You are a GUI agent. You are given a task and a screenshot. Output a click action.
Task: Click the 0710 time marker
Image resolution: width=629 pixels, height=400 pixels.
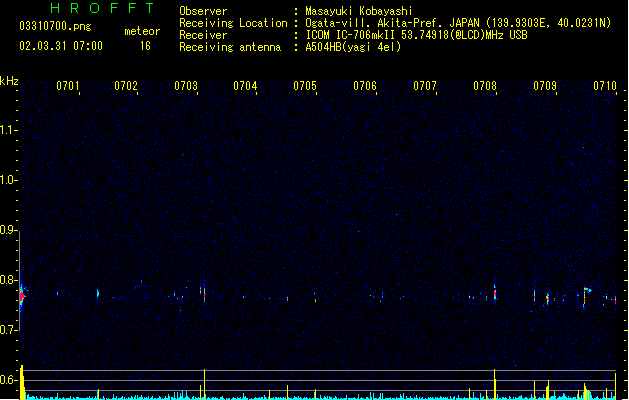(605, 86)
